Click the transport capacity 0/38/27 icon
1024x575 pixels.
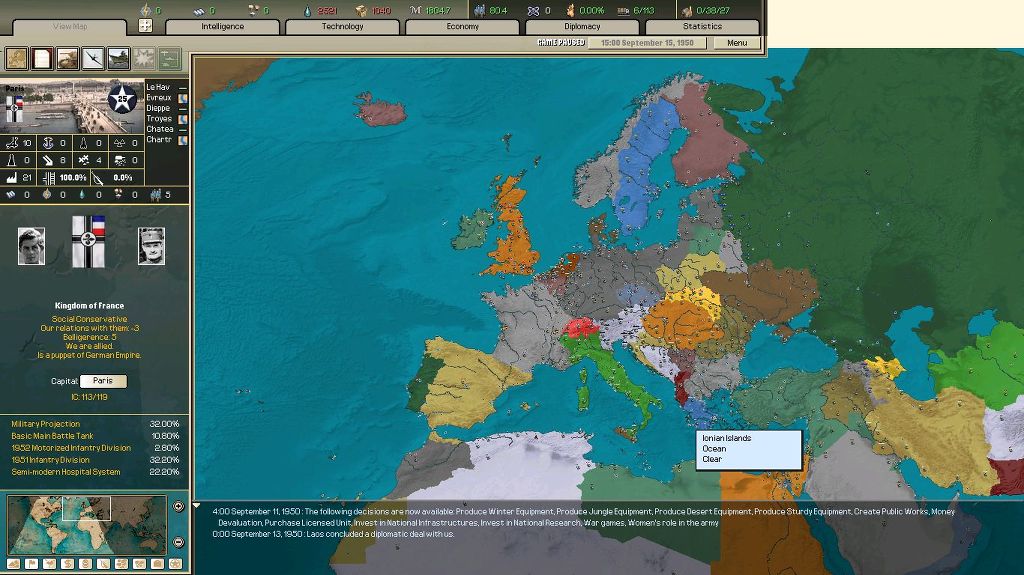tap(686, 10)
